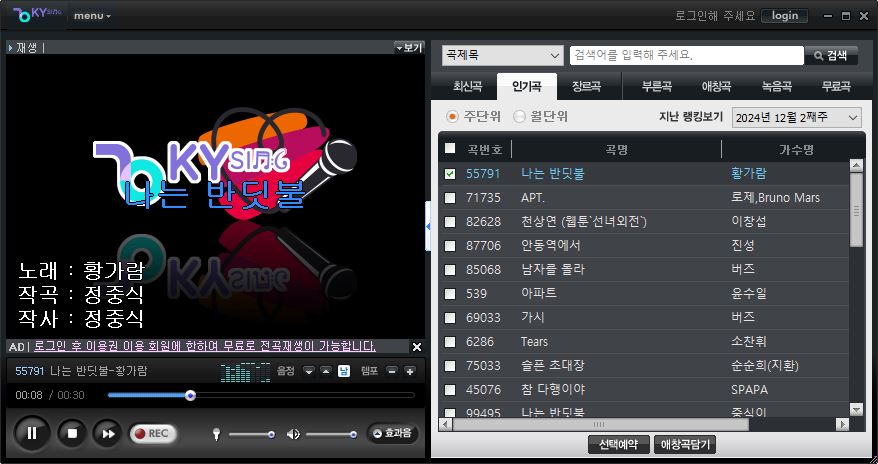Switch to the 인기곡 tab
The height and width of the screenshot is (464, 878).
tap(527, 87)
